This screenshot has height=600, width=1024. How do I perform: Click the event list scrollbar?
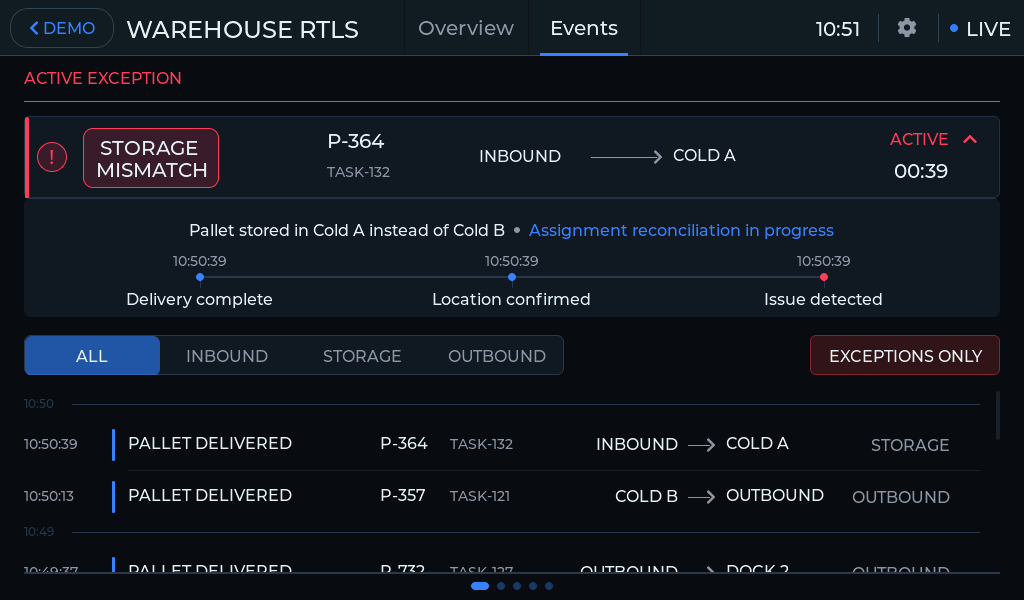997,416
